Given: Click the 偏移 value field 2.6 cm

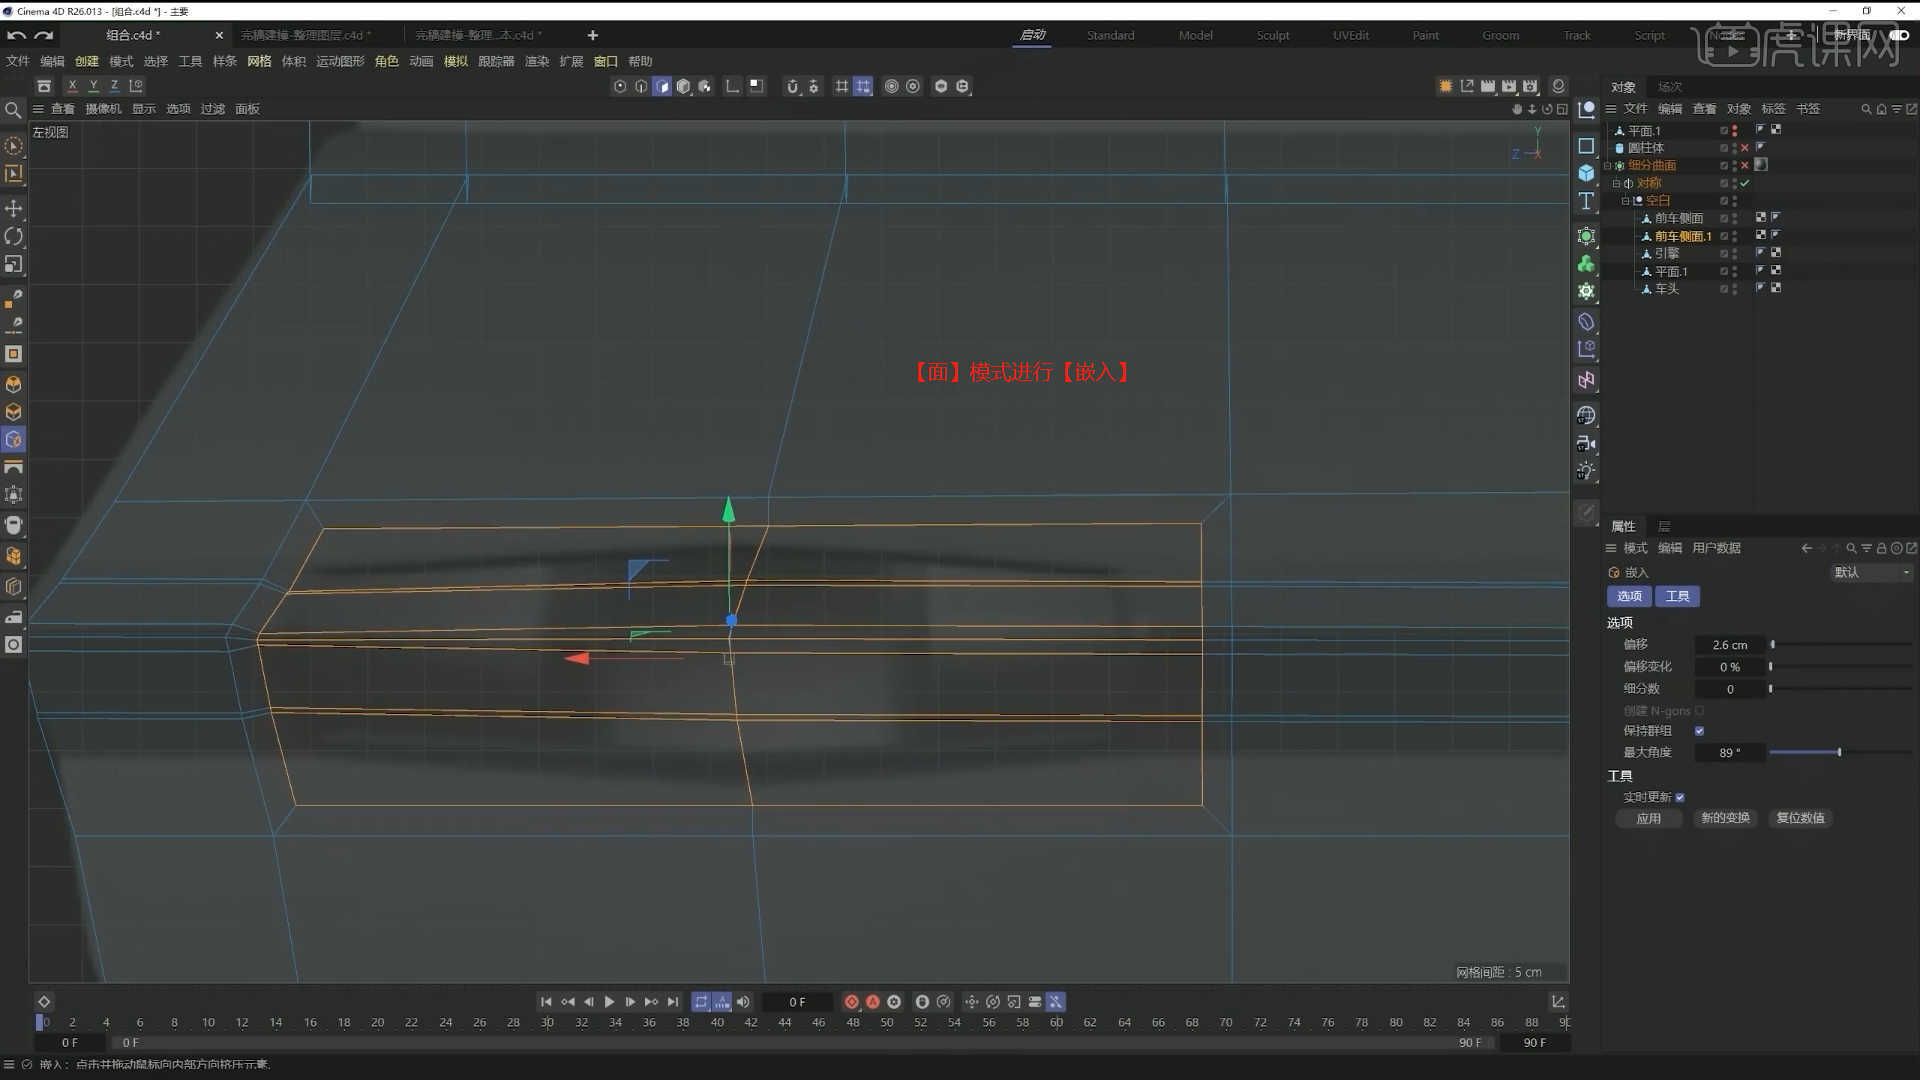Looking at the screenshot, I should (x=1730, y=645).
